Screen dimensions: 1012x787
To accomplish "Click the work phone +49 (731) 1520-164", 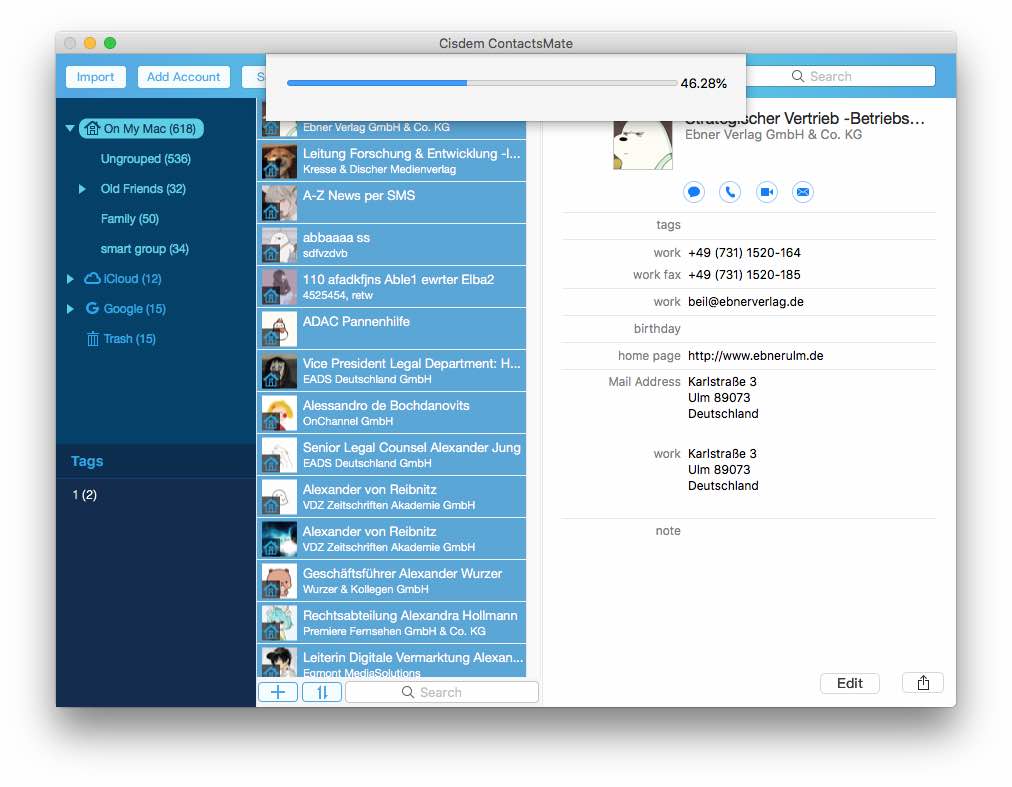I will (x=744, y=252).
